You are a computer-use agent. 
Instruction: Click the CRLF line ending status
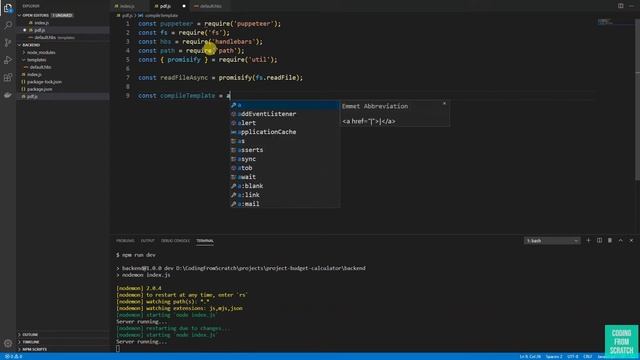tap(588, 357)
